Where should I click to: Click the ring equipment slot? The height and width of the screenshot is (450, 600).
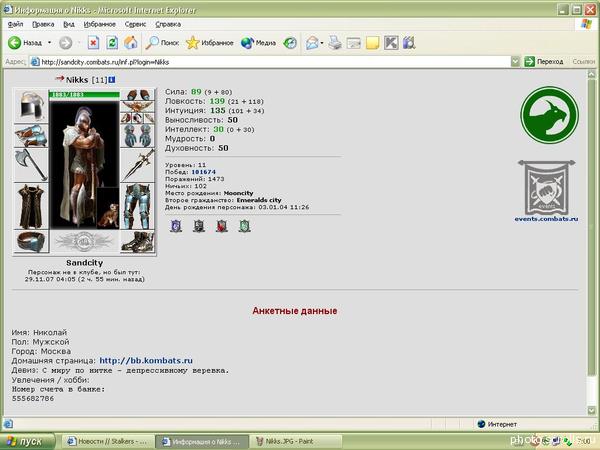31,241
